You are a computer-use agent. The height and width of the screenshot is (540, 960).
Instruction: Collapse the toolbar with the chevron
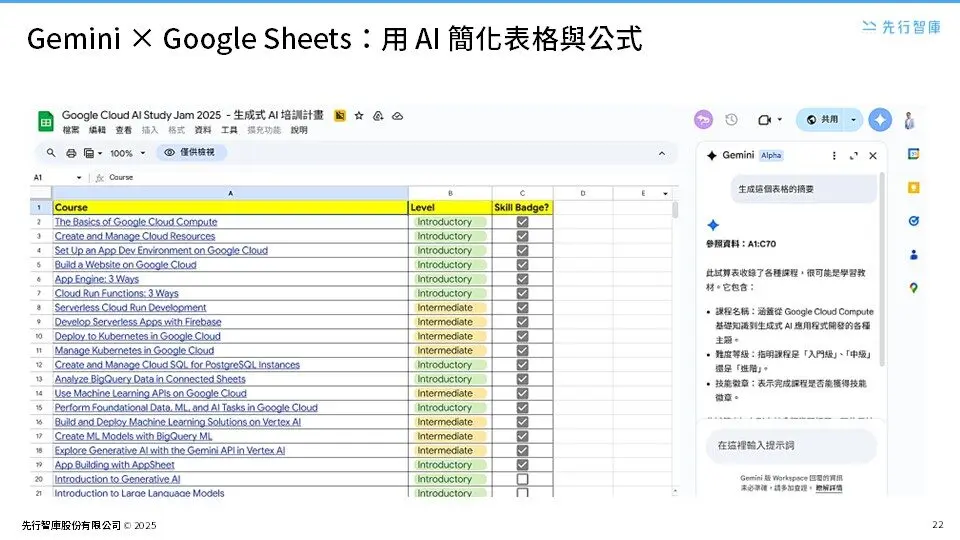click(x=662, y=153)
